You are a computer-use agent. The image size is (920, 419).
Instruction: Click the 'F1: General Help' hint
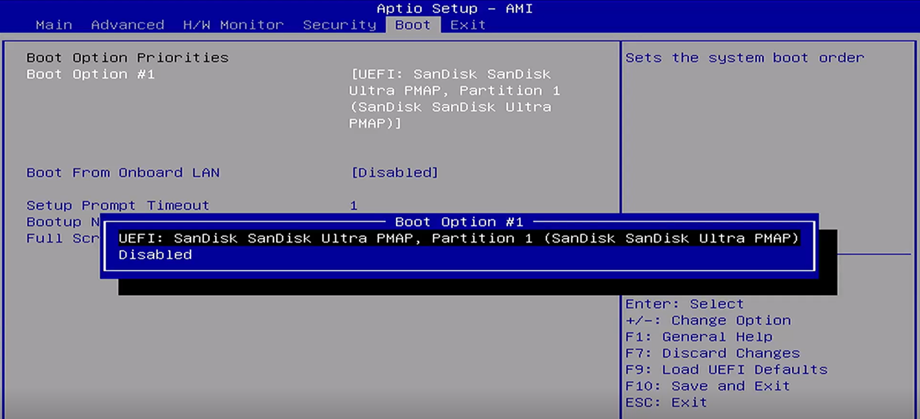[698, 337]
